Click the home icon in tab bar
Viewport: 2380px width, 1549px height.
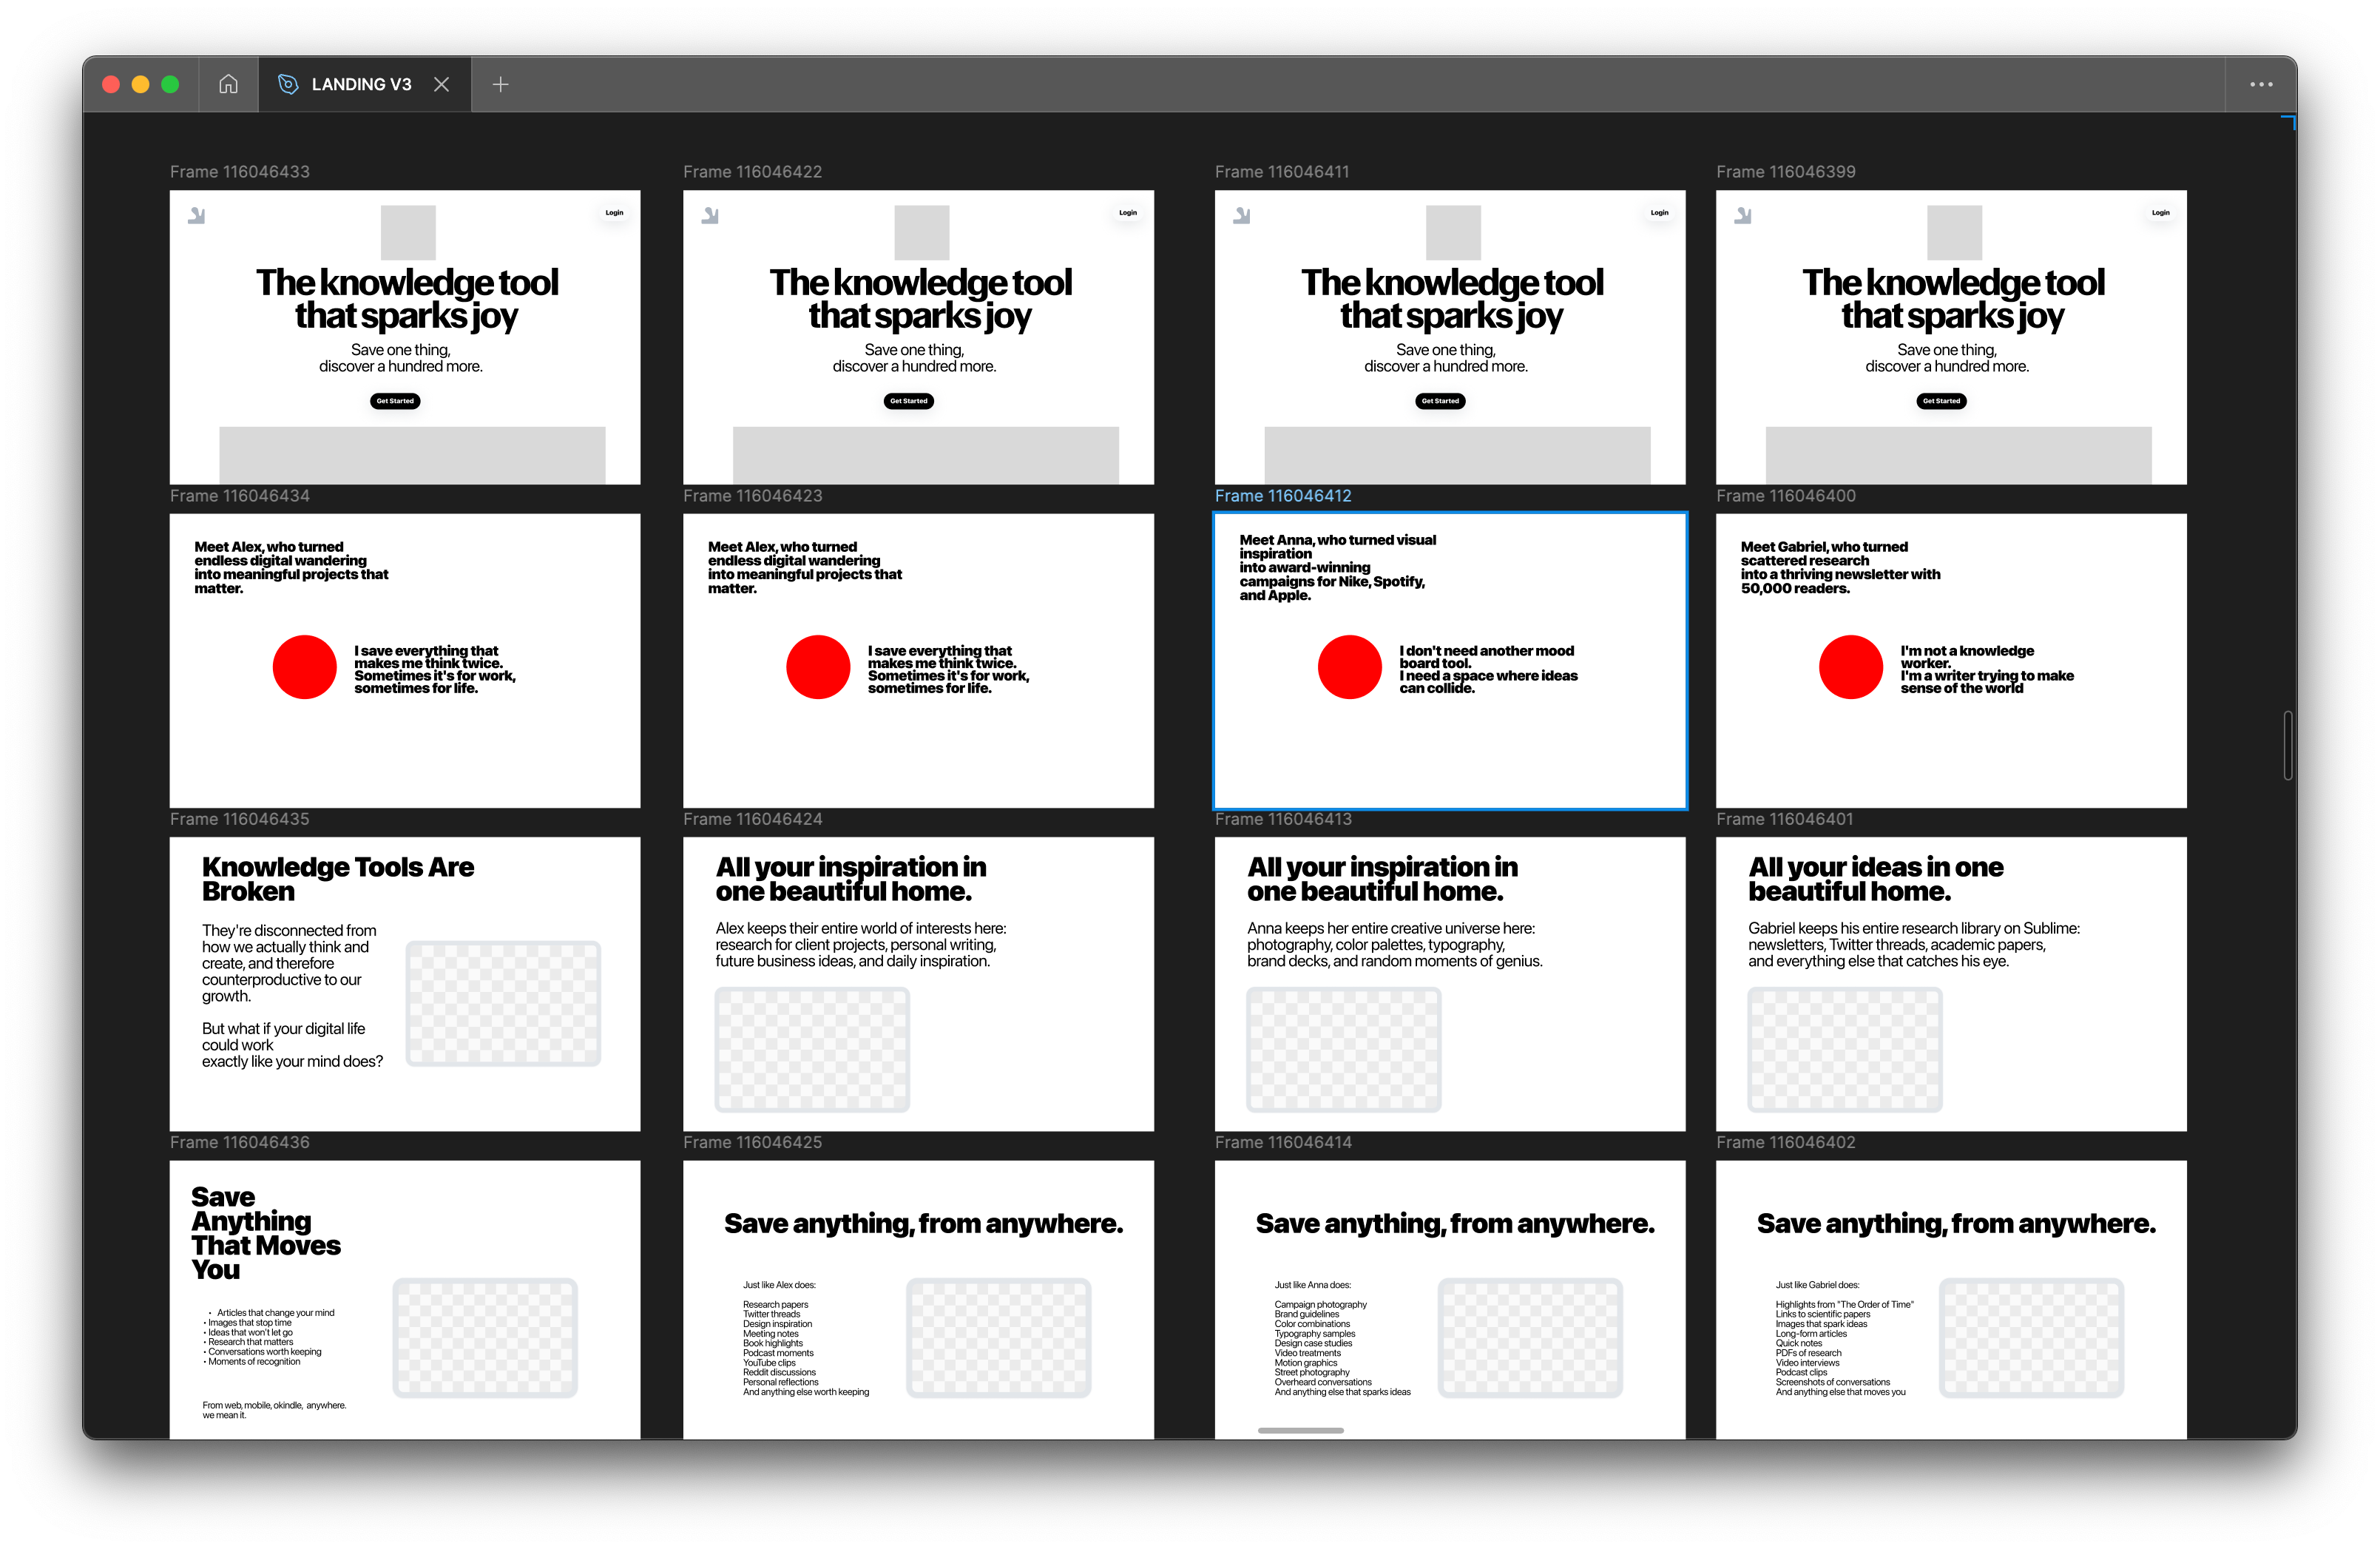point(228,84)
